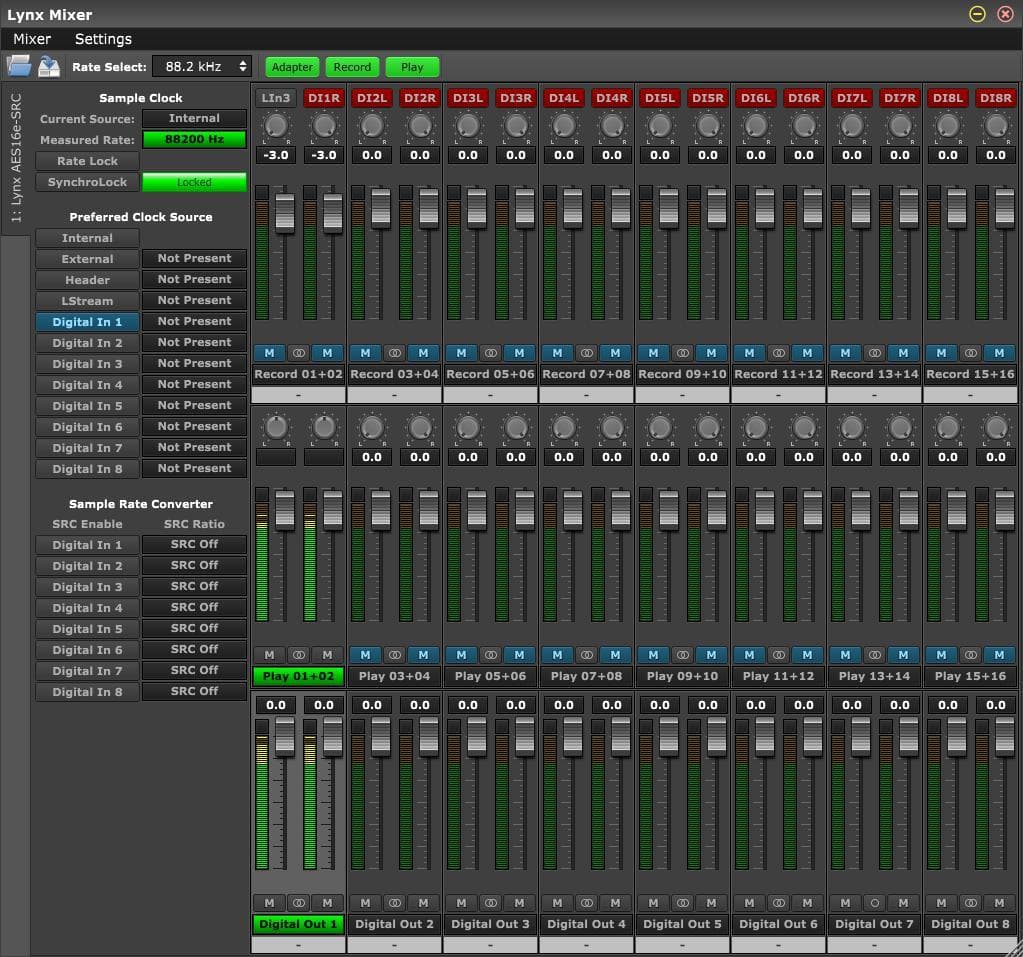This screenshot has height=957, width=1023.
Task: Select Digital In 5 as clock source
Action: pos(87,405)
